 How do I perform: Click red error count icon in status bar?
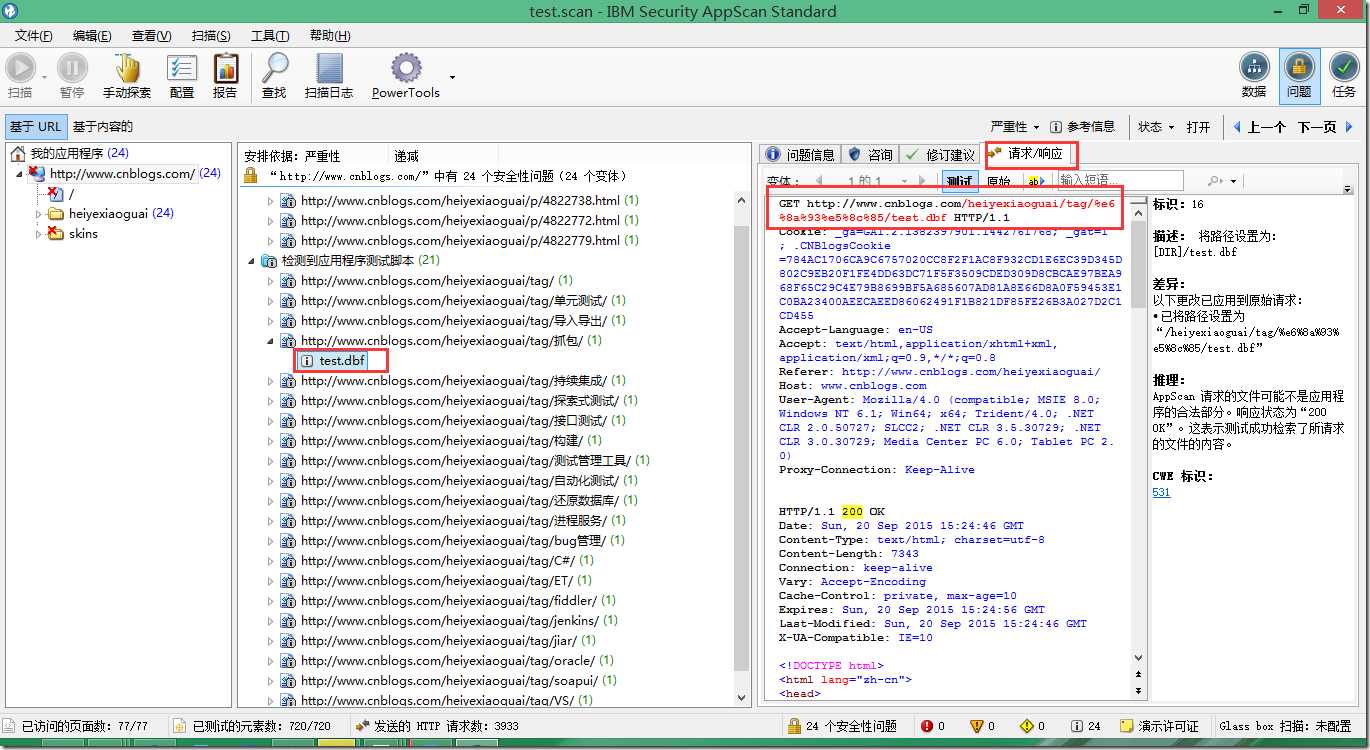point(927,726)
